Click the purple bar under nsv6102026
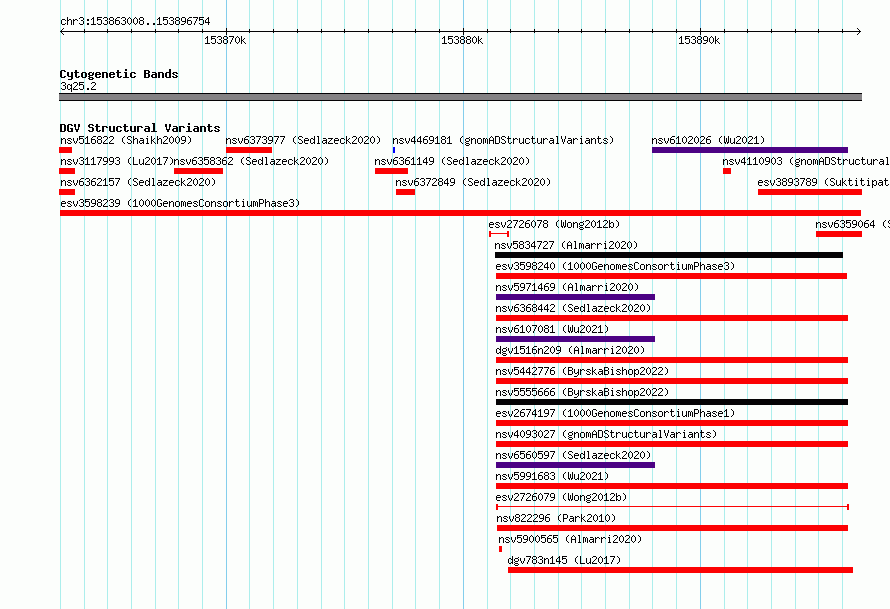Image resolution: width=890 pixels, height=609 pixels. (750, 150)
